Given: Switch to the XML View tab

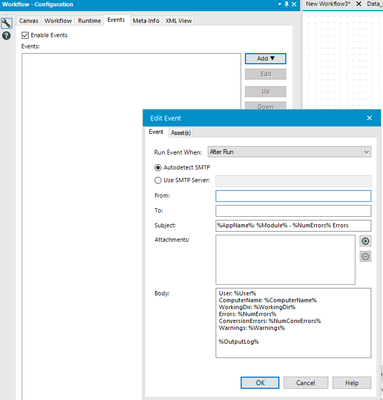Looking at the screenshot, I should click(179, 21).
